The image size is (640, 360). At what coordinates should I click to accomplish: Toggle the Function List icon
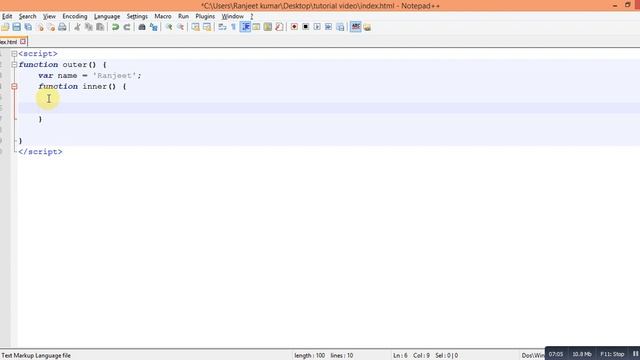279,27
